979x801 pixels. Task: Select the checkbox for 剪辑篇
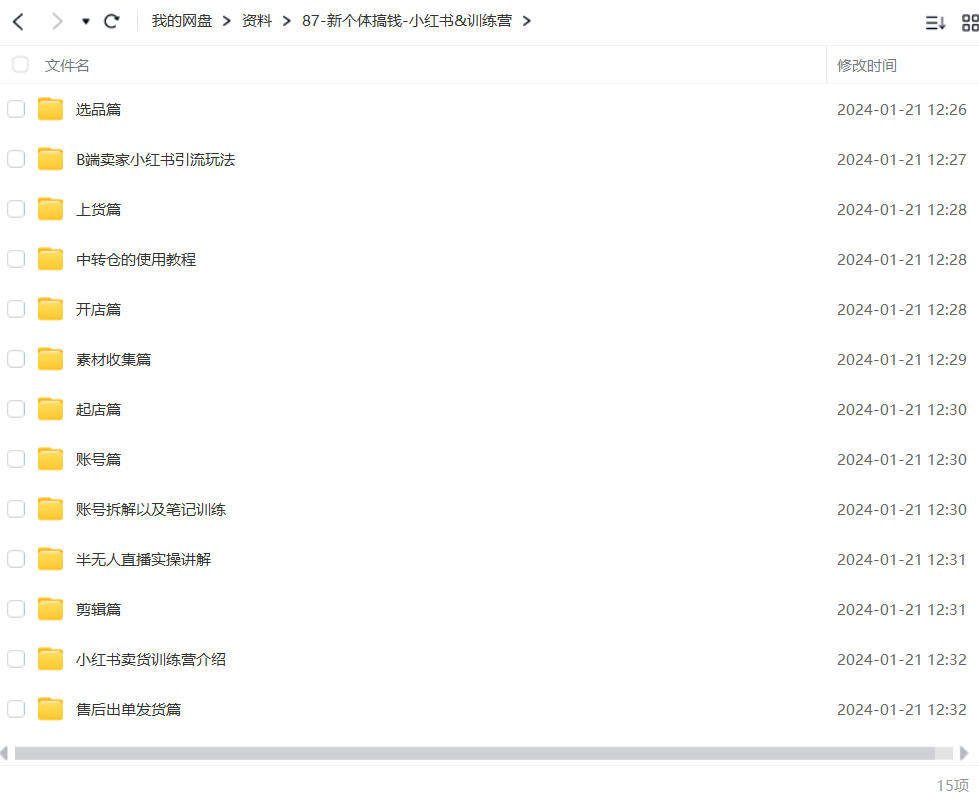point(16,609)
